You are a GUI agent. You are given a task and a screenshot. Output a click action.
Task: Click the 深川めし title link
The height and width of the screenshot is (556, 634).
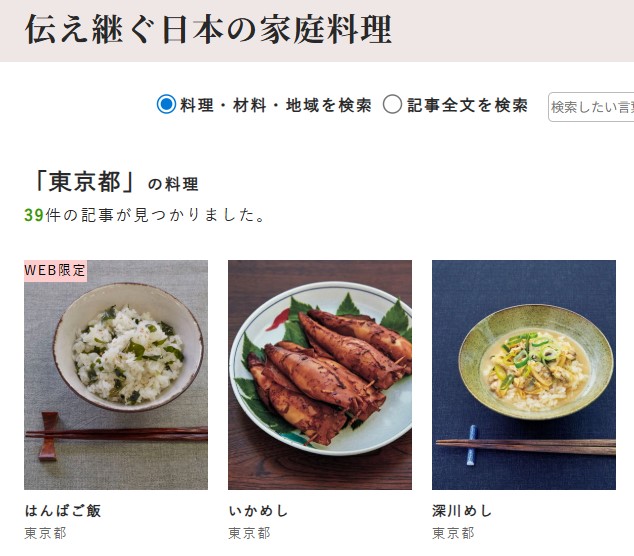[462, 511]
